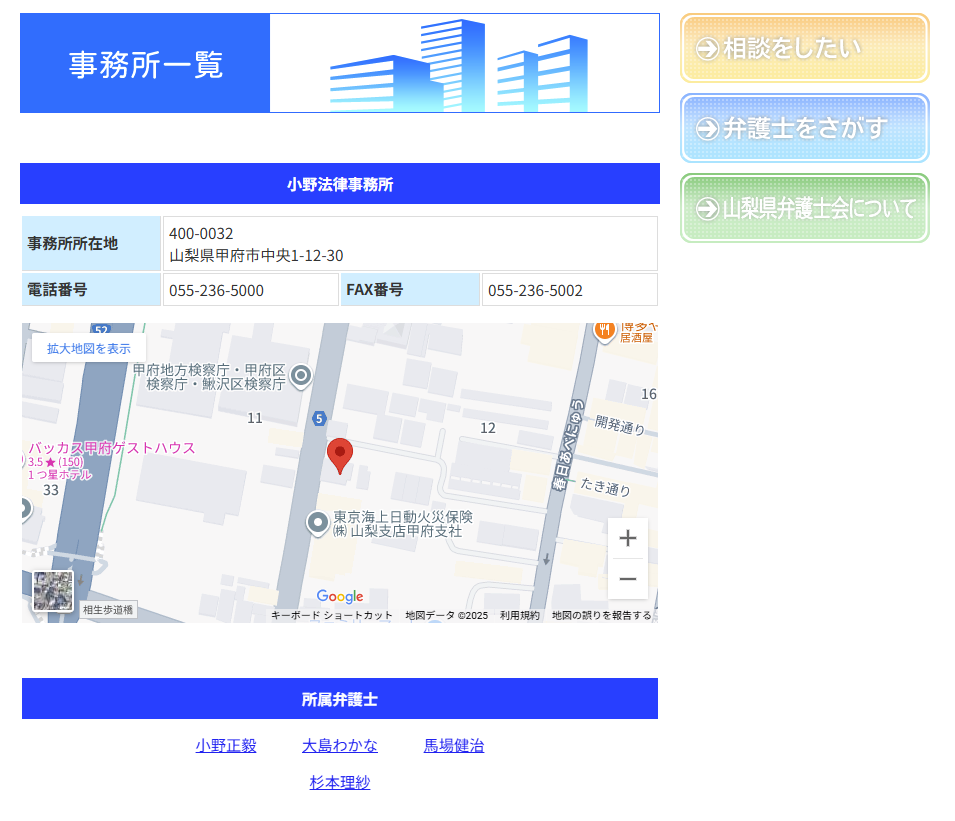Viewport: 955px width, 821px height.
Task: Open the Google logo link on map
Action: pos(340,597)
